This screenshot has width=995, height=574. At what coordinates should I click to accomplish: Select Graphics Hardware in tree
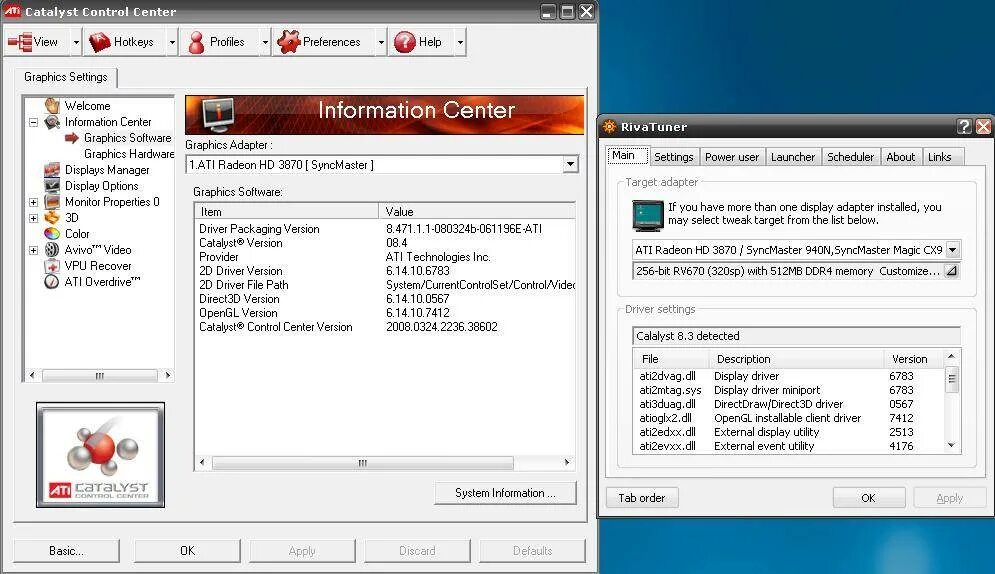[x=129, y=153]
